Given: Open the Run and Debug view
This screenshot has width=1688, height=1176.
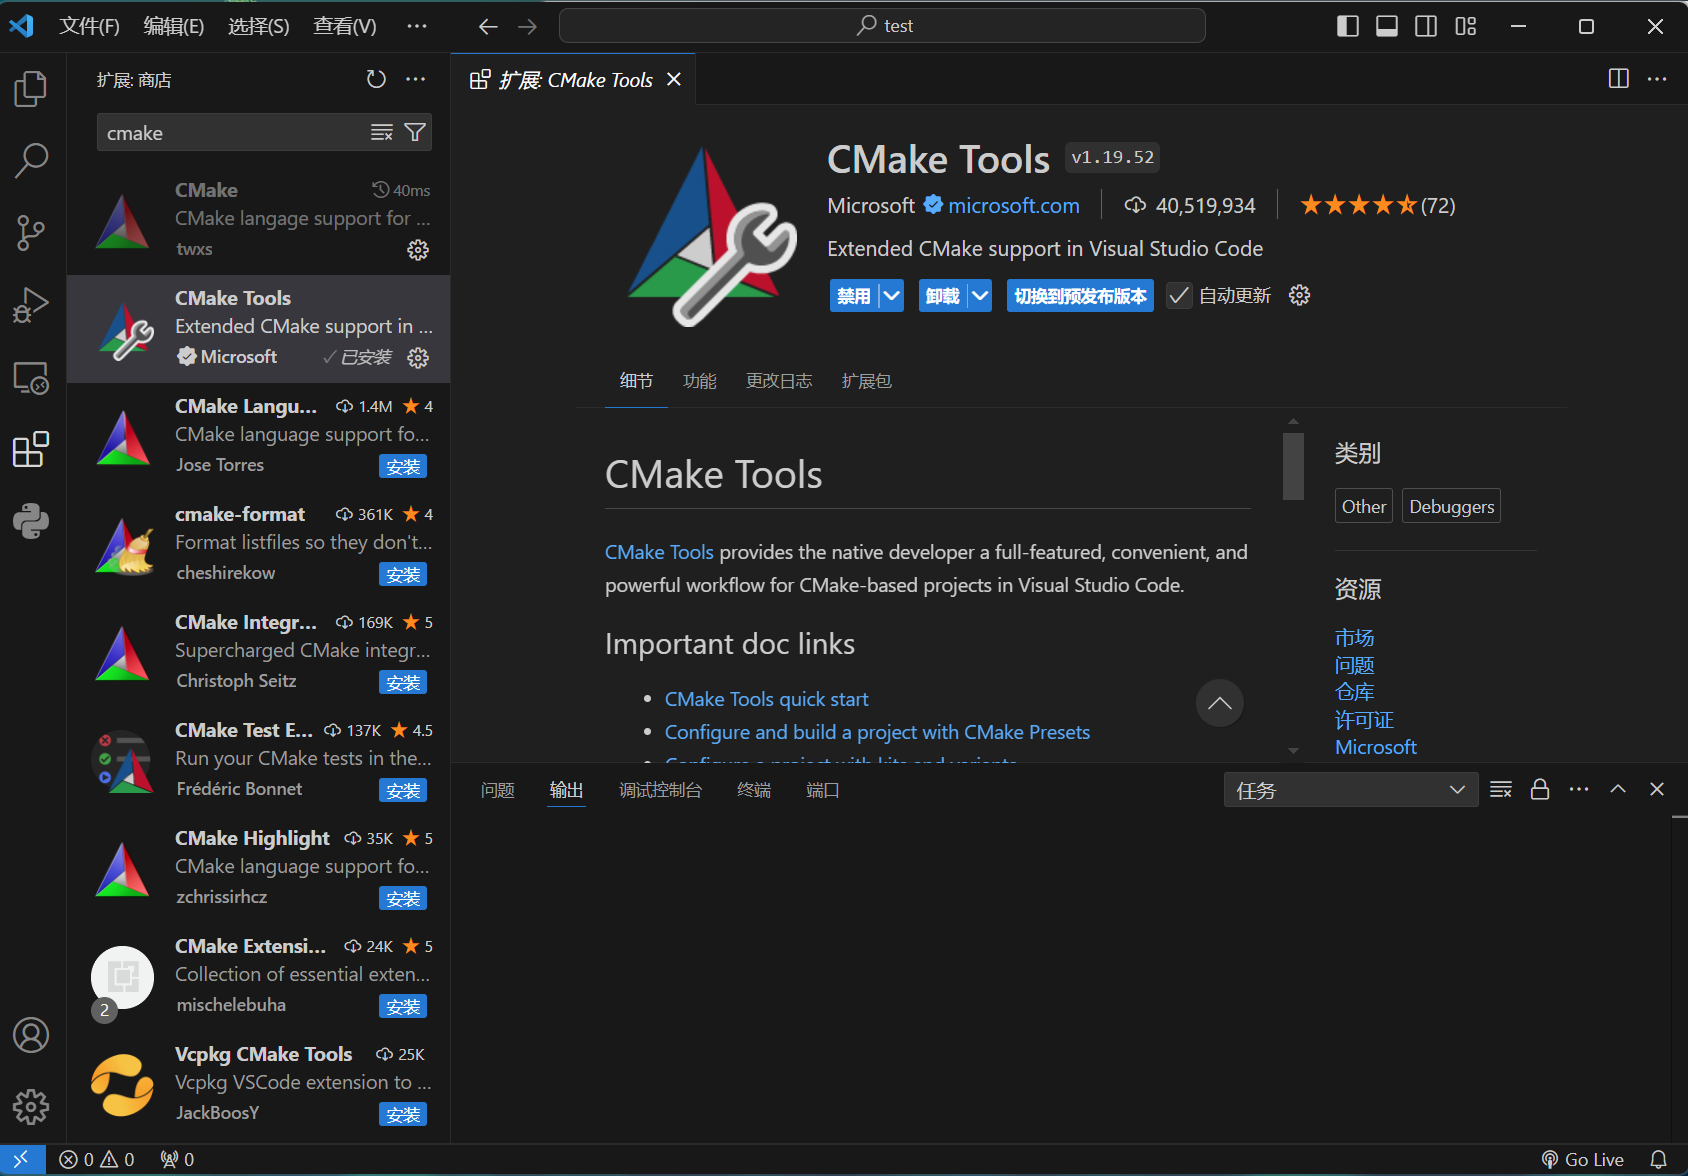Looking at the screenshot, I should coord(31,305).
